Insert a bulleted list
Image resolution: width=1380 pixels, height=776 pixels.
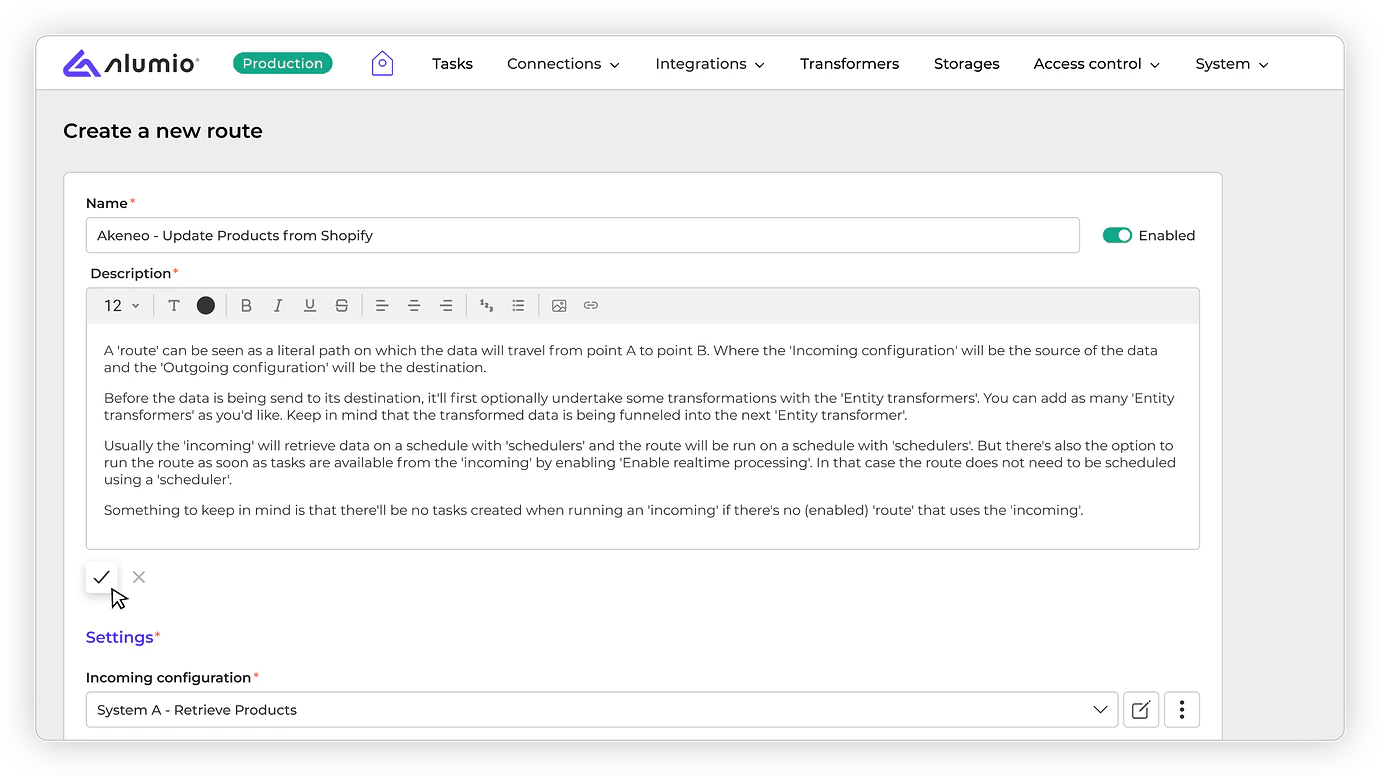518,306
